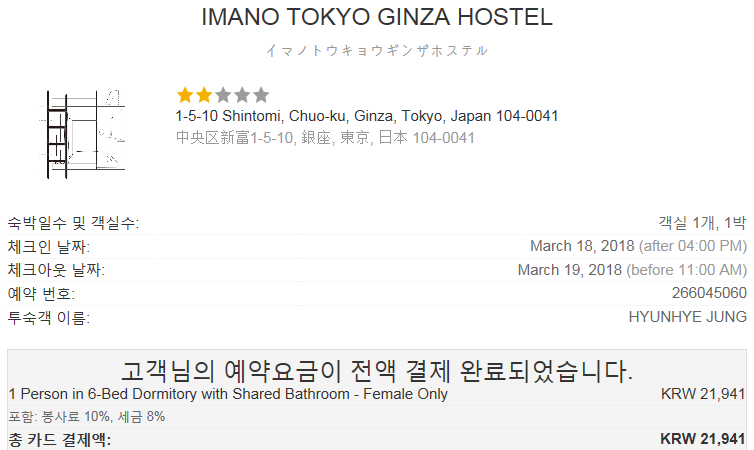Open the hostel bunk bed thumbnail image
754x450 pixels.
coord(82,134)
